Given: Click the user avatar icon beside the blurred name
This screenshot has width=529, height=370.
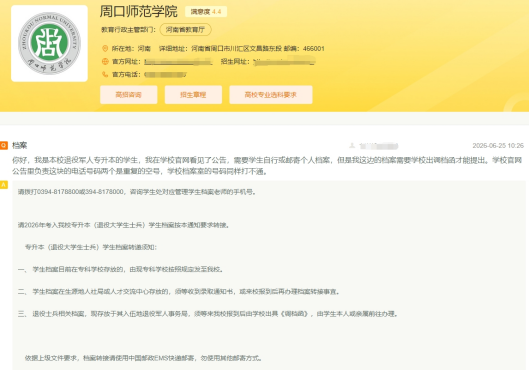Looking at the screenshot, I should 352,145.
